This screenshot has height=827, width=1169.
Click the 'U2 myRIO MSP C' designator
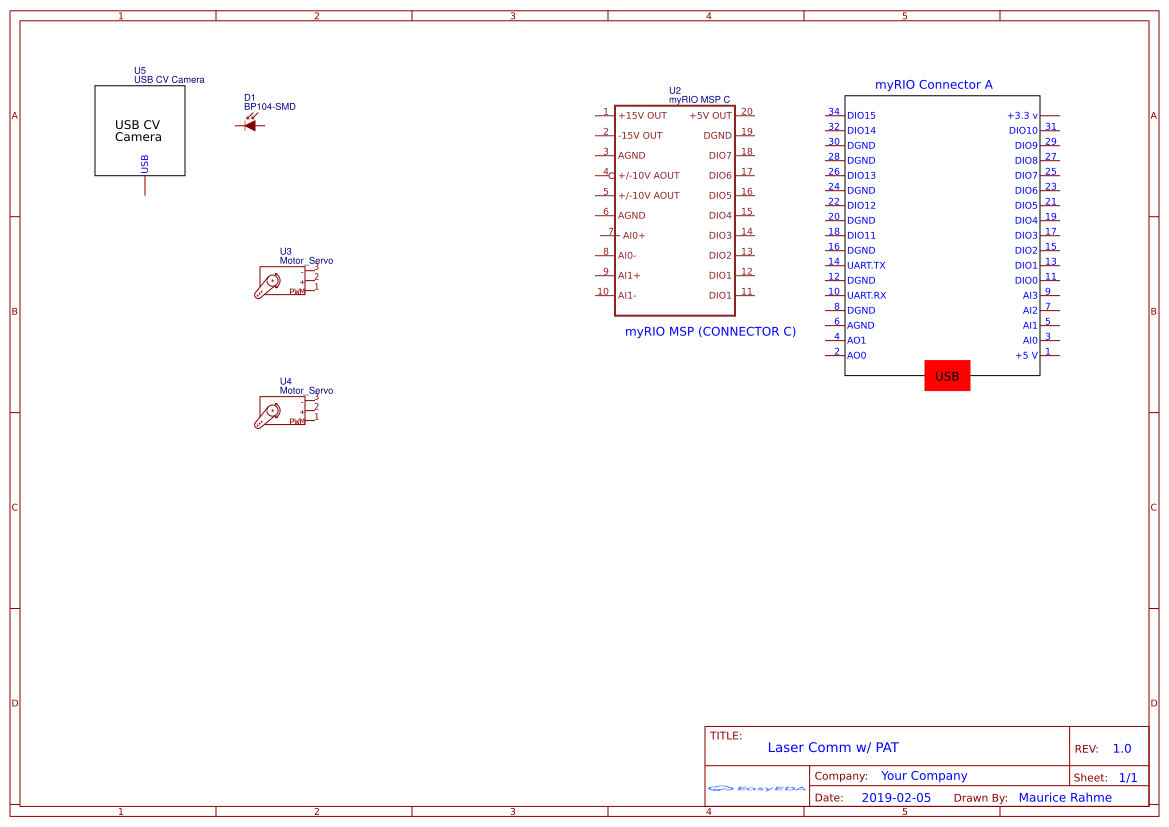pos(699,95)
